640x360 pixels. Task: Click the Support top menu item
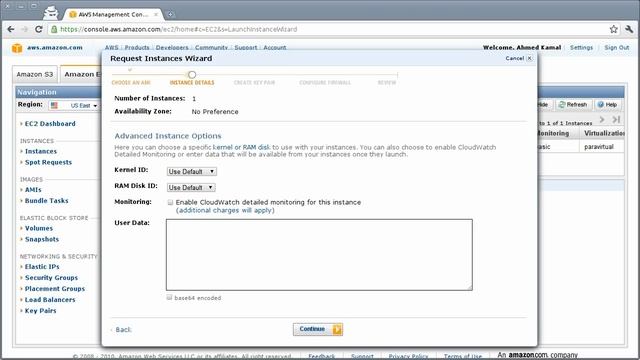point(246,48)
